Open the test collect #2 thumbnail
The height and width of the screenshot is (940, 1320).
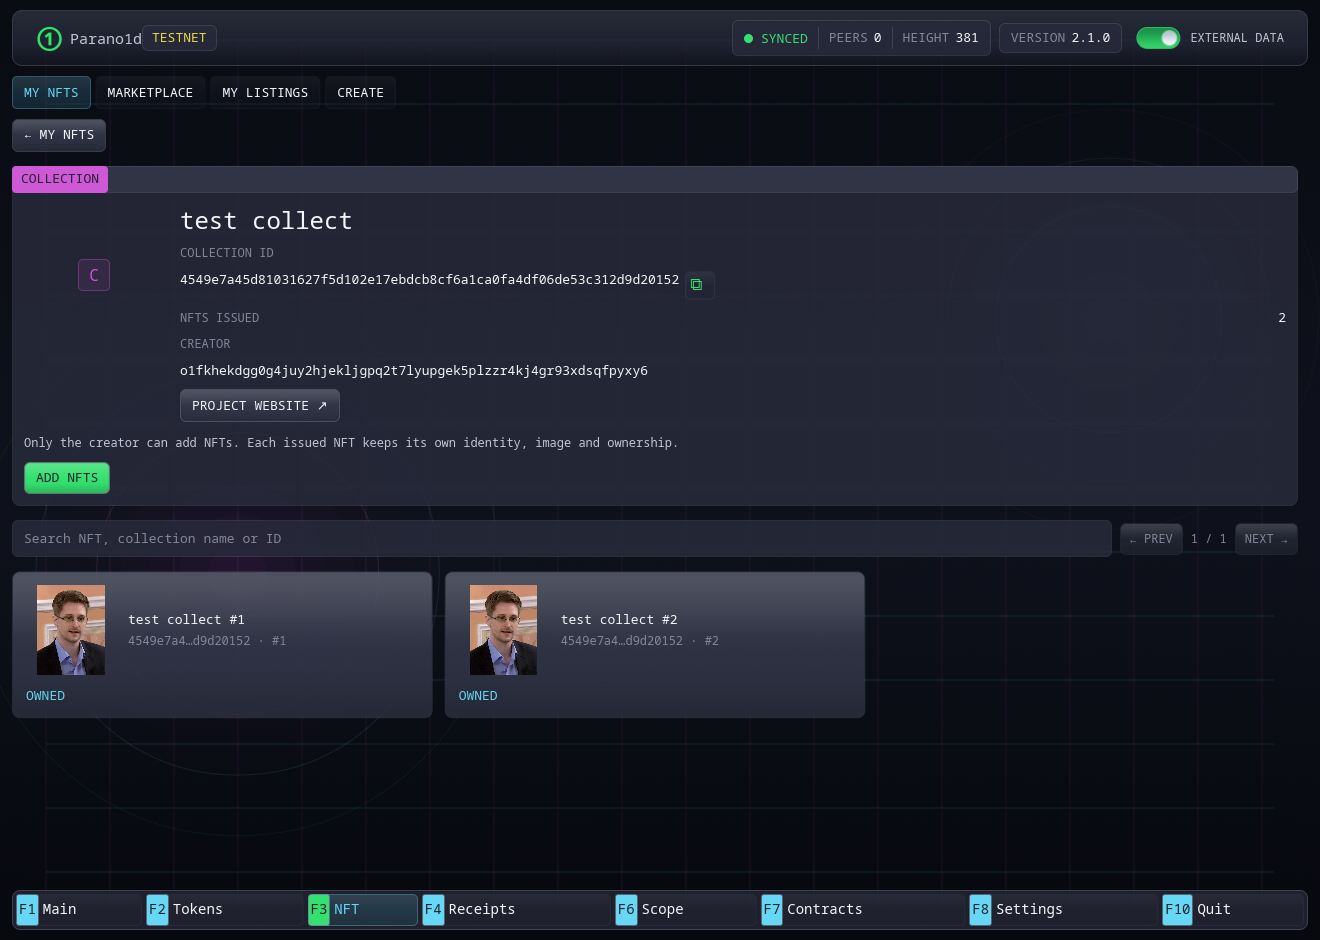tap(503, 630)
